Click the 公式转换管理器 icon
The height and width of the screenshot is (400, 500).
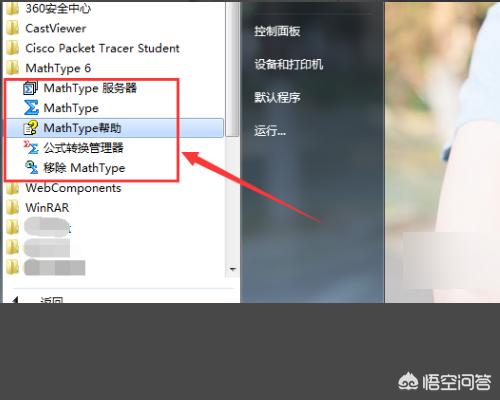click(31, 148)
